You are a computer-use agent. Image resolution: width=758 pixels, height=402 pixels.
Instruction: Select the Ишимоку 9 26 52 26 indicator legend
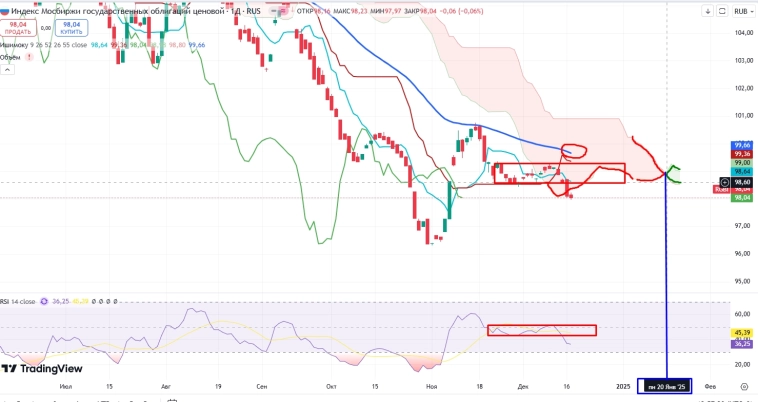[x=44, y=45]
